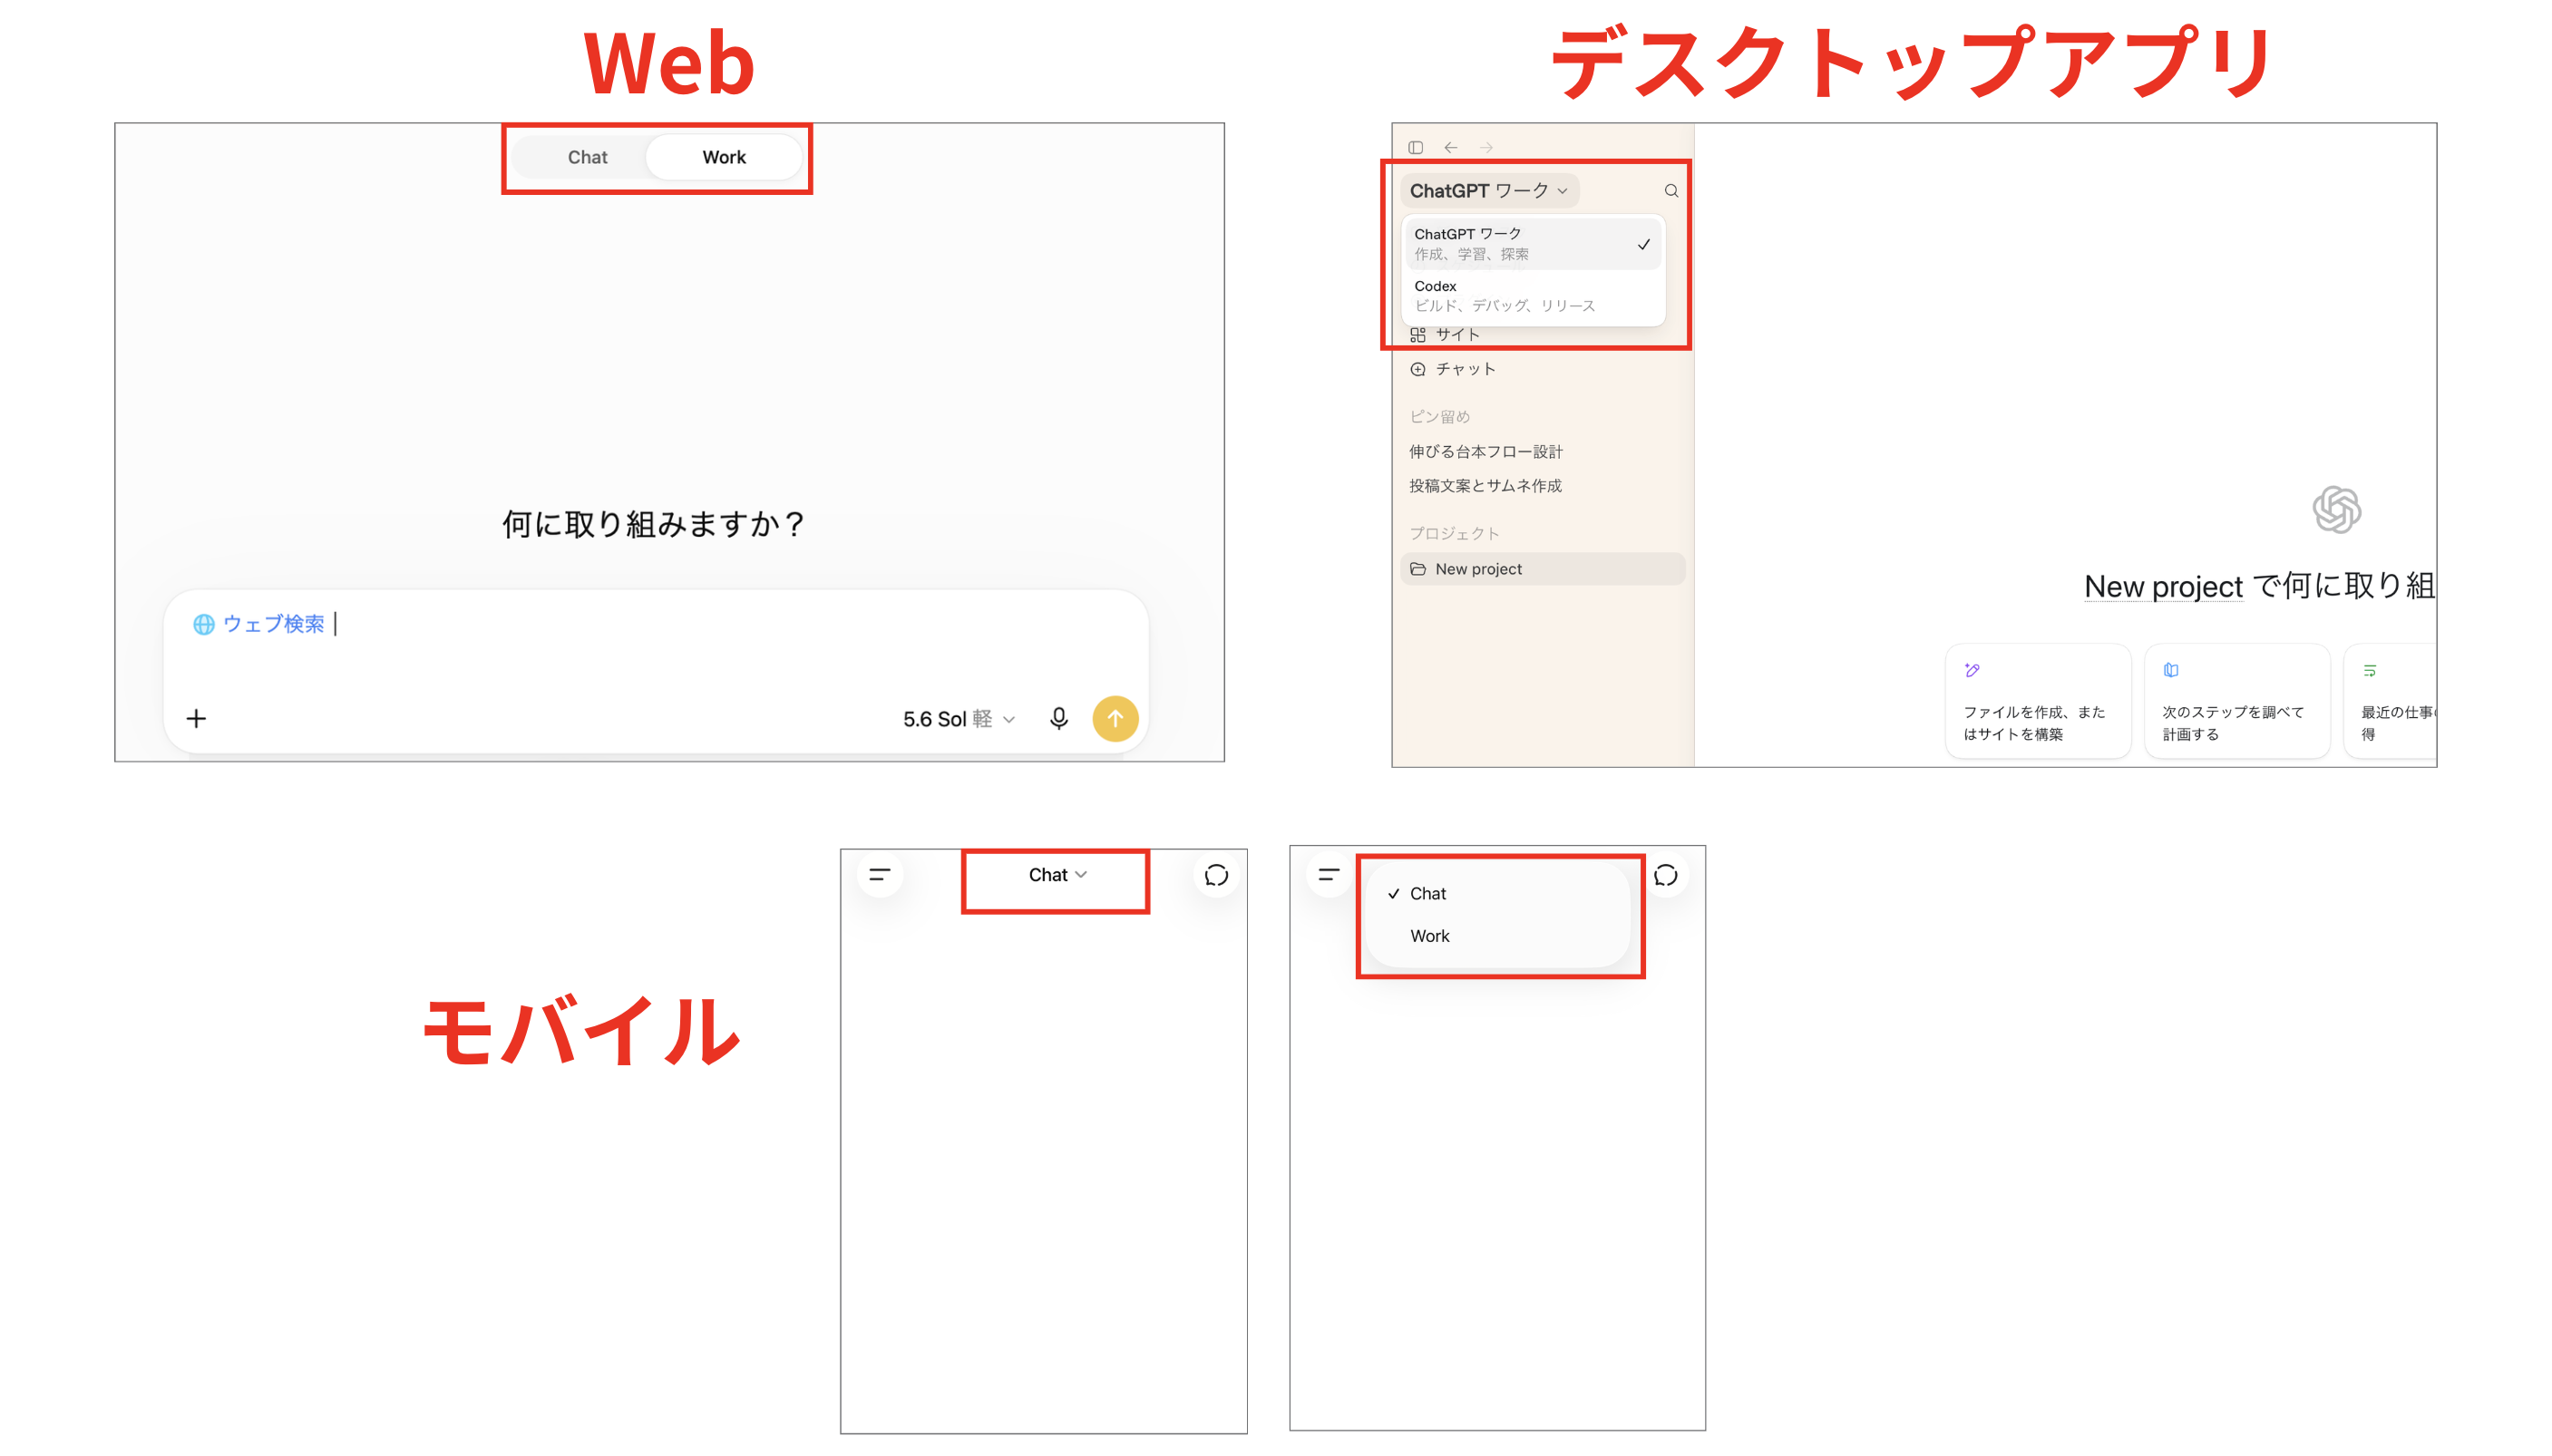
Task: Open hamburger menu in right mobile screen
Action: click(1328, 875)
